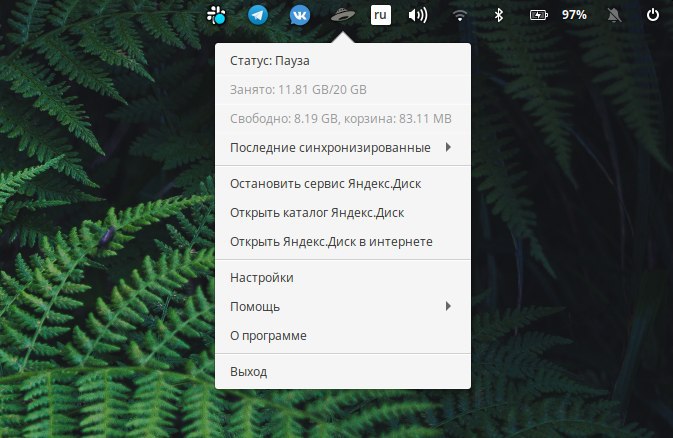
Task: Expand arrow beside Помощь
Action: click(448, 306)
